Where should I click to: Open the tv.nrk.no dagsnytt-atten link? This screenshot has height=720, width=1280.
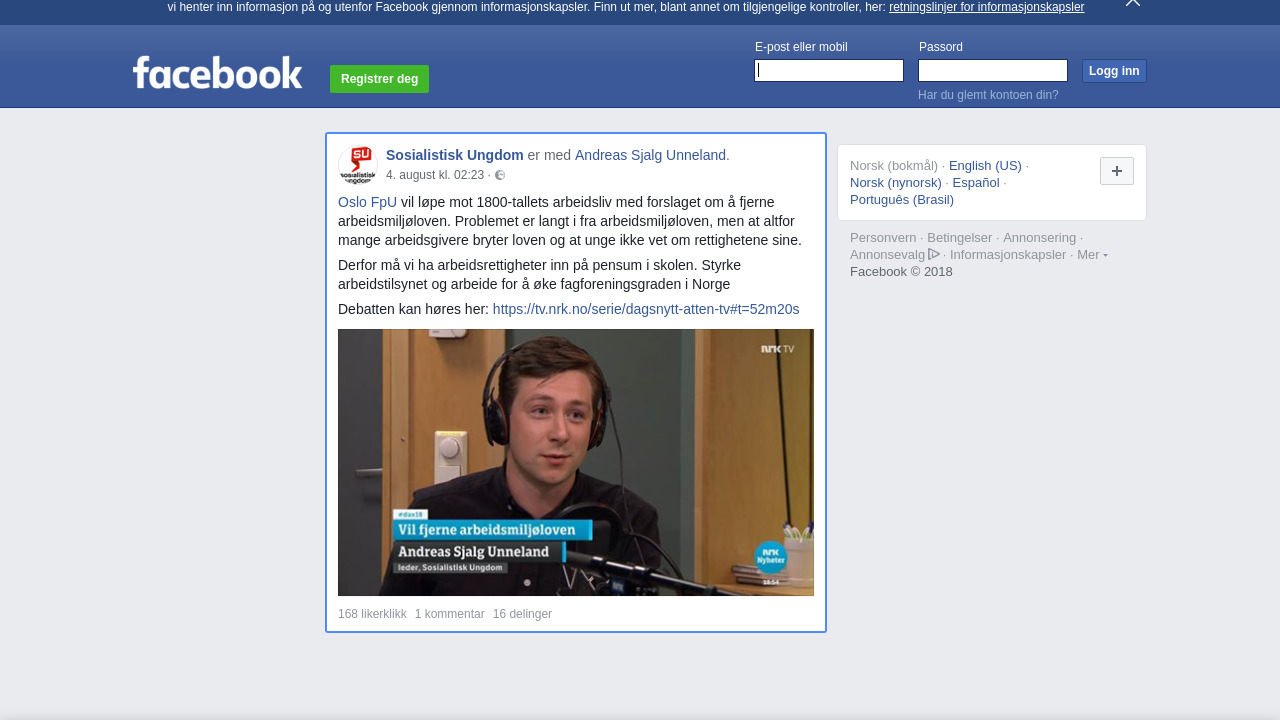(x=646, y=309)
